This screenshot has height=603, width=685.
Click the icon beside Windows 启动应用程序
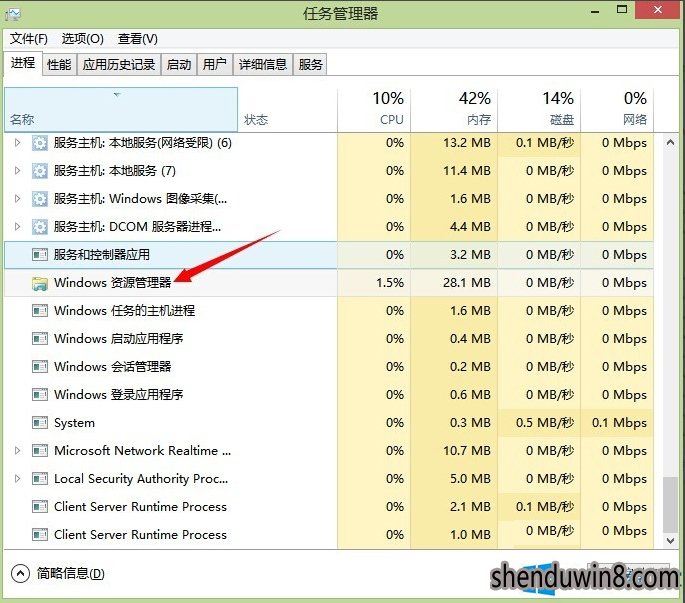click(40, 339)
